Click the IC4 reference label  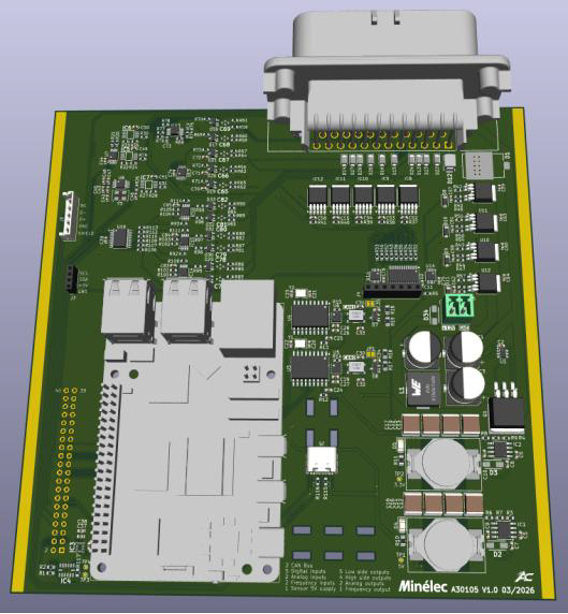[66, 582]
